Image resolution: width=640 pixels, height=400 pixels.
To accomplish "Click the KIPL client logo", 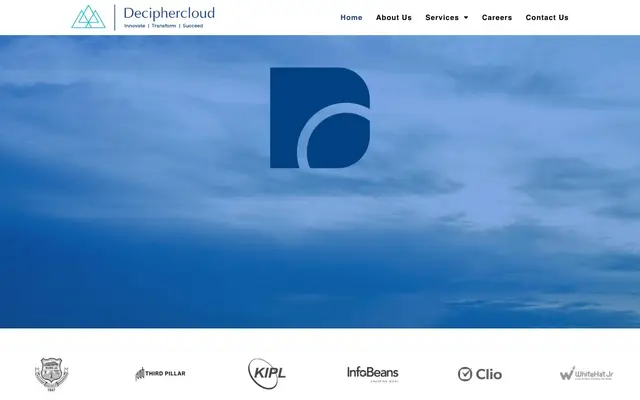I will pyautogui.click(x=267, y=373).
